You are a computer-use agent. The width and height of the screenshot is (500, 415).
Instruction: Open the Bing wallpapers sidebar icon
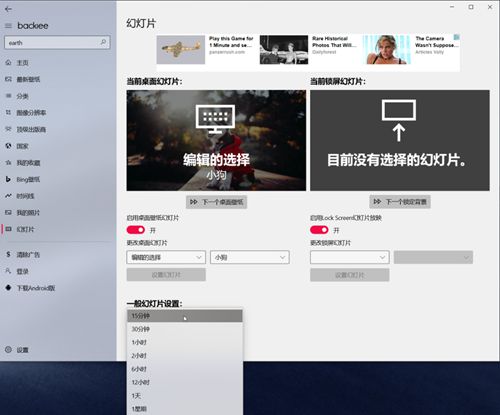8,179
